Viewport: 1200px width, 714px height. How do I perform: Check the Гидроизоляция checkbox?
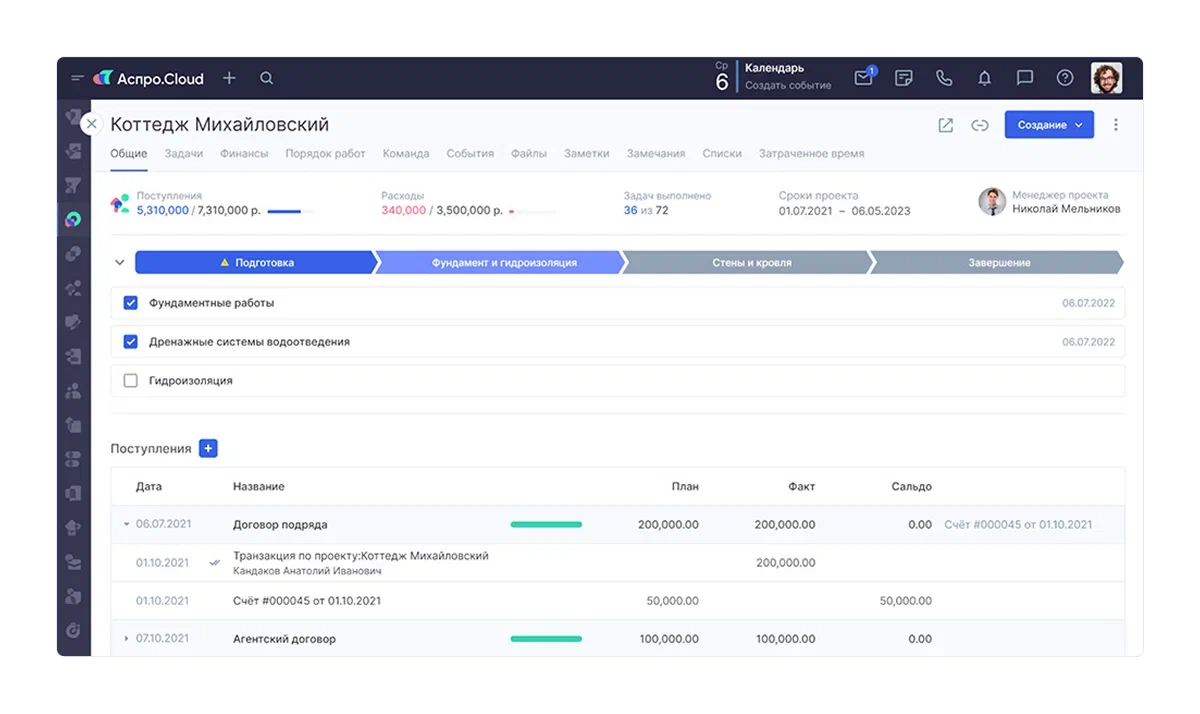130,381
